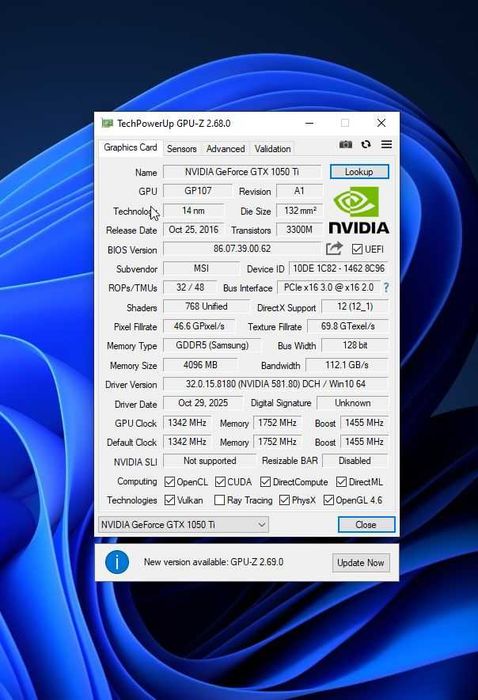The height and width of the screenshot is (700, 478).
Task: Click the Transistors field 3300M
Action: [299, 230]
